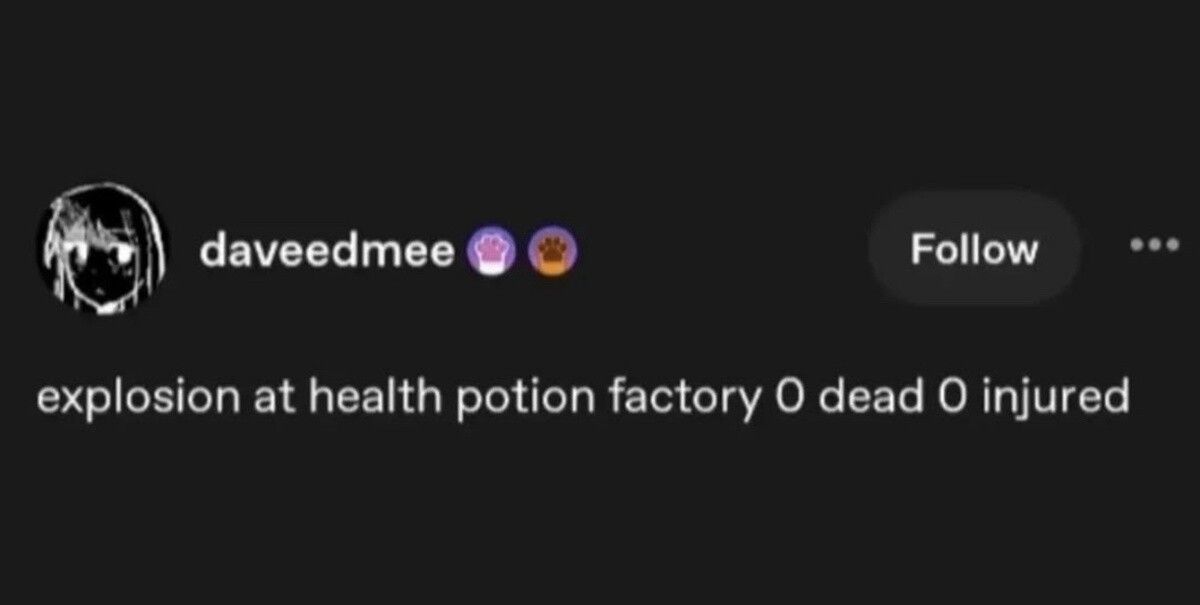Show more actions via the ellipsis icon
The image size is (1200, 605).
[x=1153, y=244]
